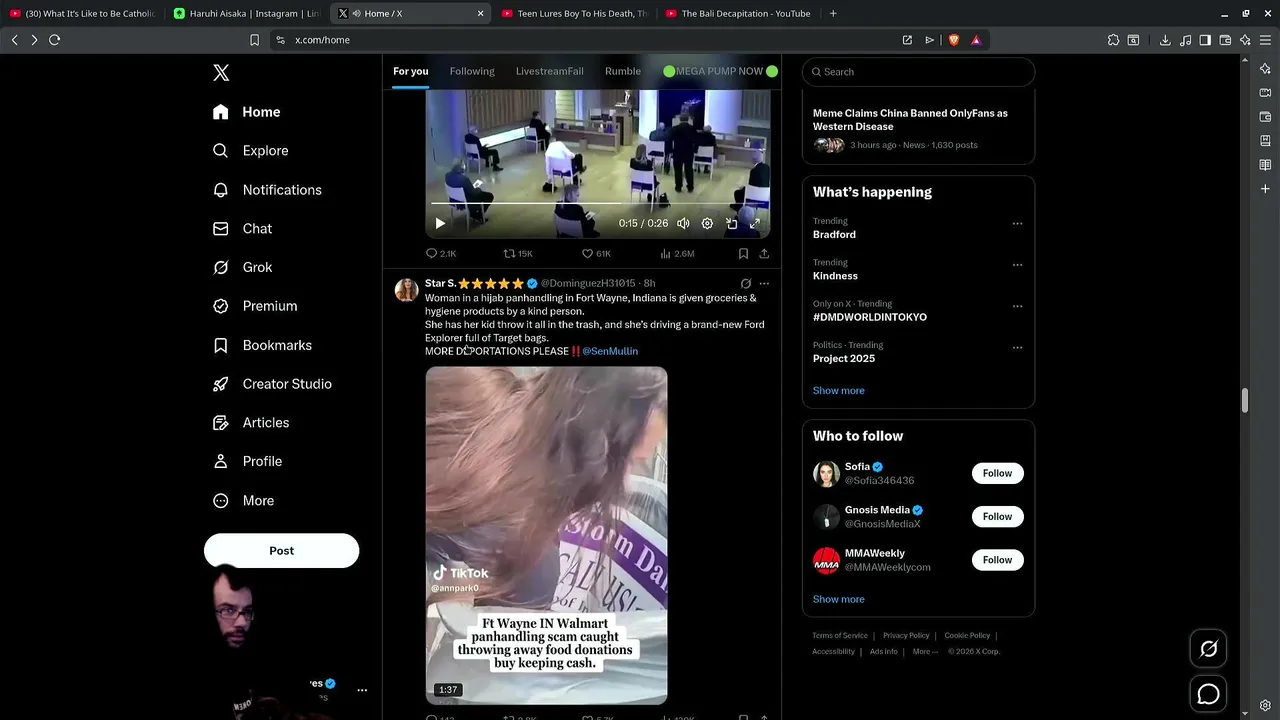Toggle picture-in-picture on the video
This screenshot has width=1280, height=720.
(x=731, y=224)
